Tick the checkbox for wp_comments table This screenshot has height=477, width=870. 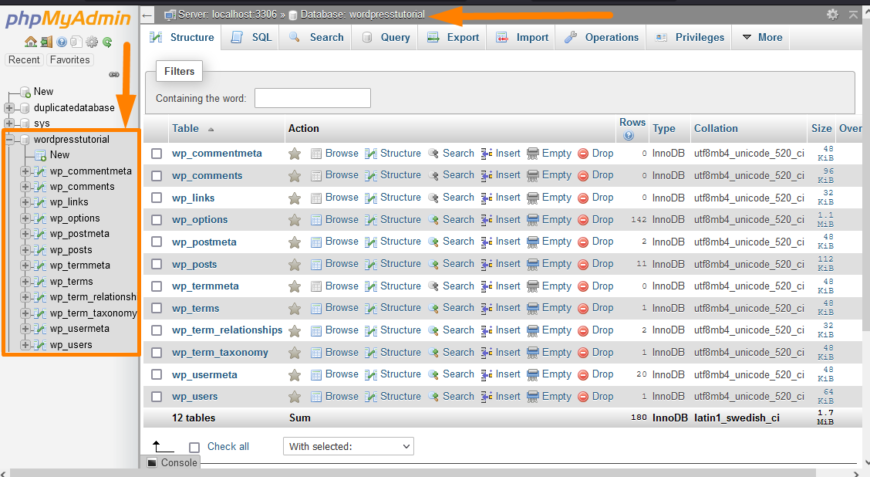(x=157, y=176)
